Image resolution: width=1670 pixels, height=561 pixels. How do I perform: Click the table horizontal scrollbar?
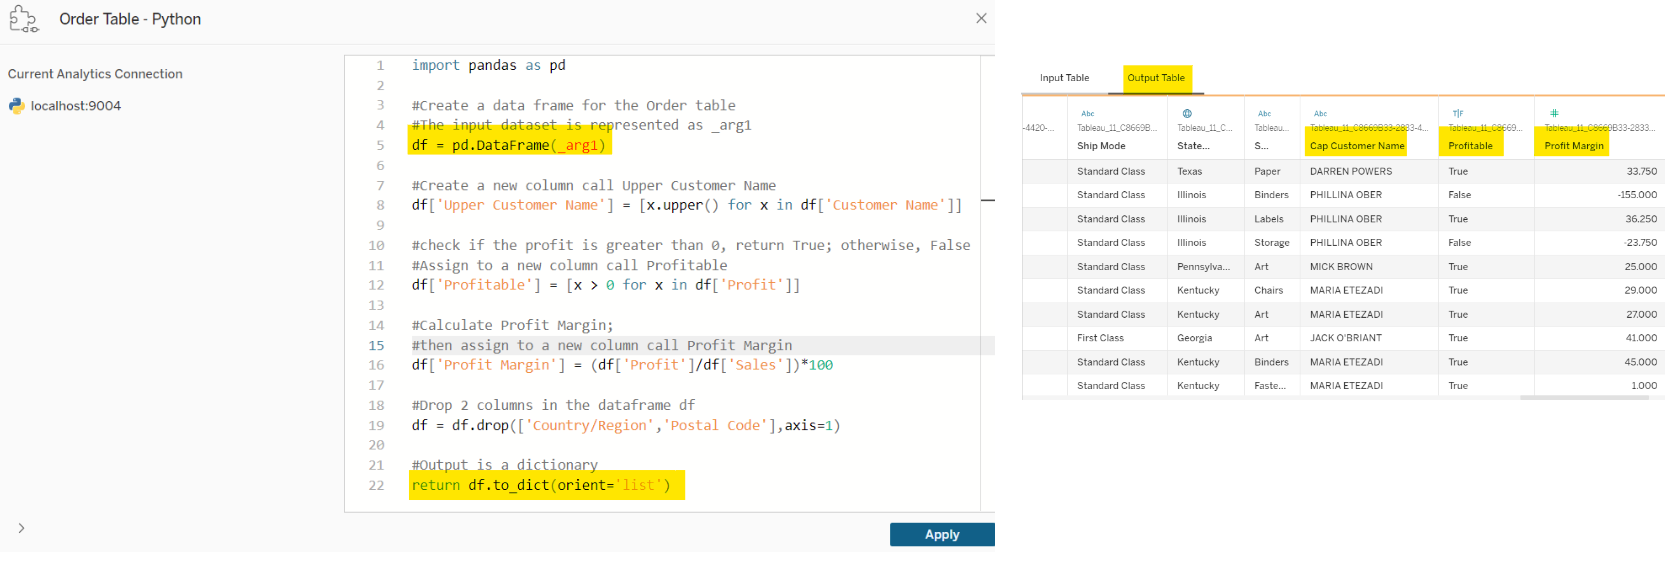pos(1584,398)
